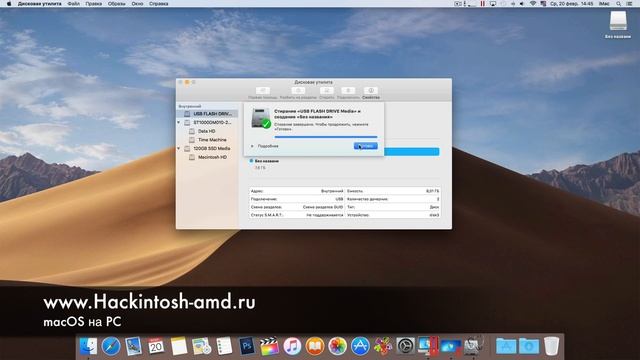The image size is (640, 360).
Task: Click the Info (Свойства) toolbar icon
Action: pos(371,91)
